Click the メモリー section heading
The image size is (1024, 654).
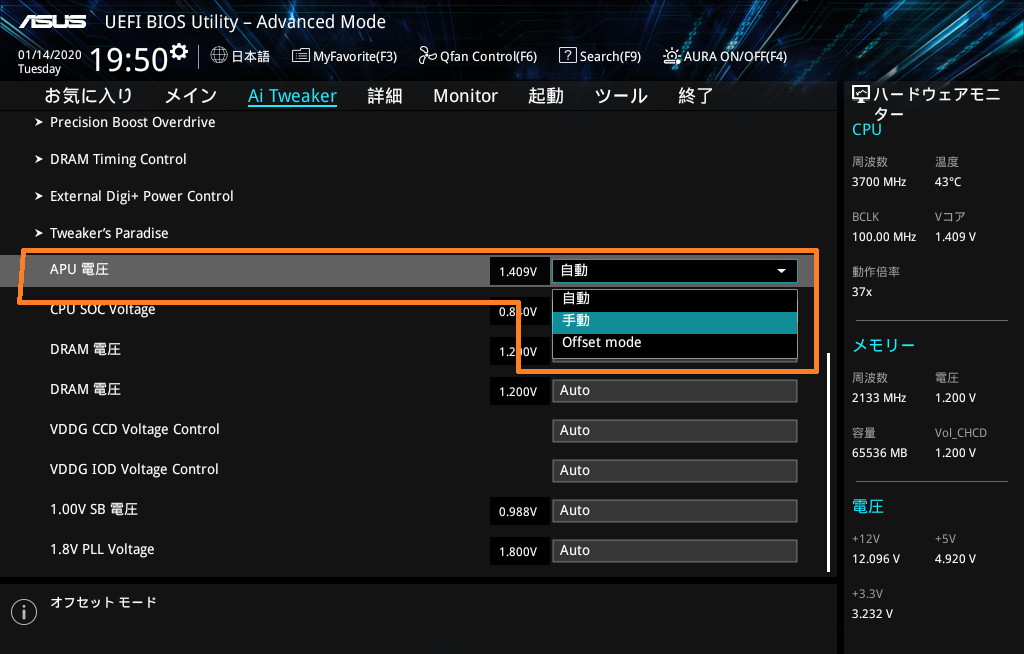[883, 345]
